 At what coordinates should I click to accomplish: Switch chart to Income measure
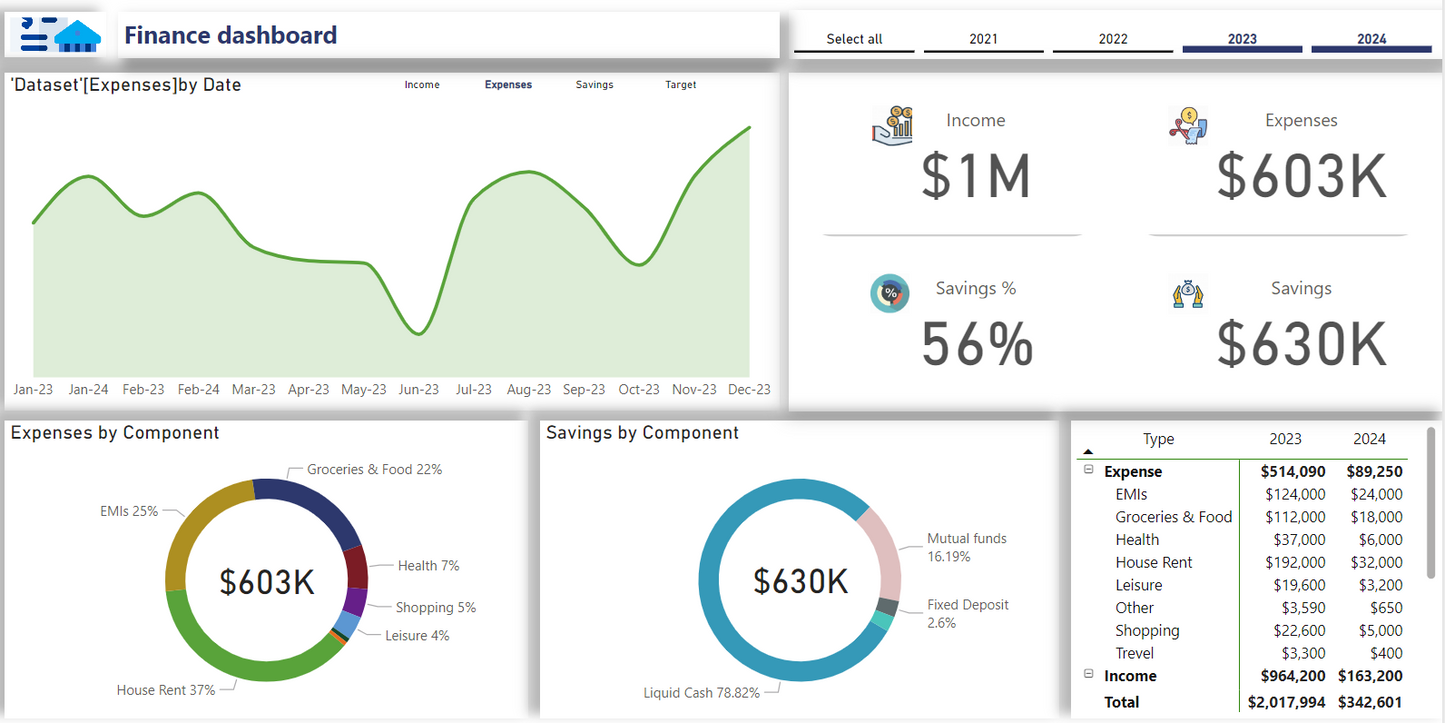tap(422, 85)
